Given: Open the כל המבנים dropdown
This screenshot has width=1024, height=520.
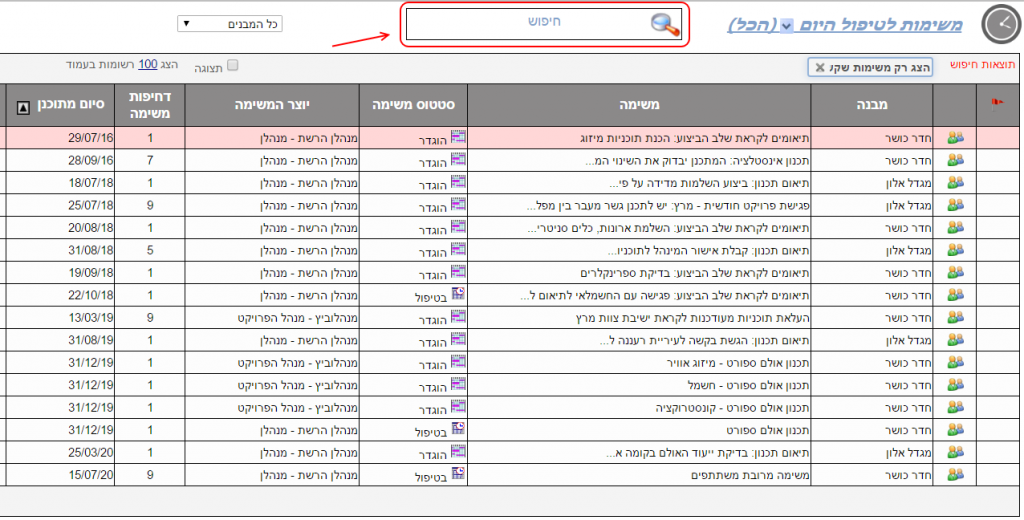Looking at the screenshot, I should tap(229, 23).
